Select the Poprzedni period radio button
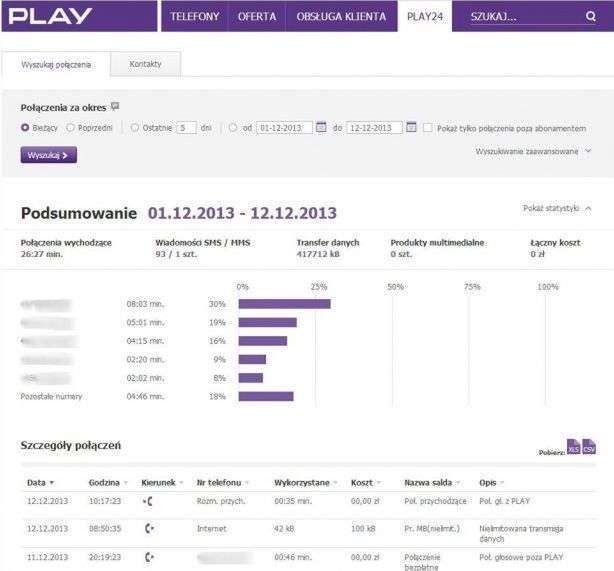The width and height of the screenshot is (614, 571). 70,128
